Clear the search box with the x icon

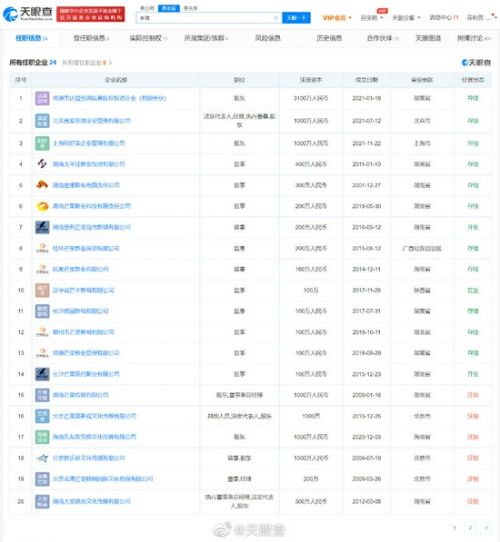coord(276,18)
